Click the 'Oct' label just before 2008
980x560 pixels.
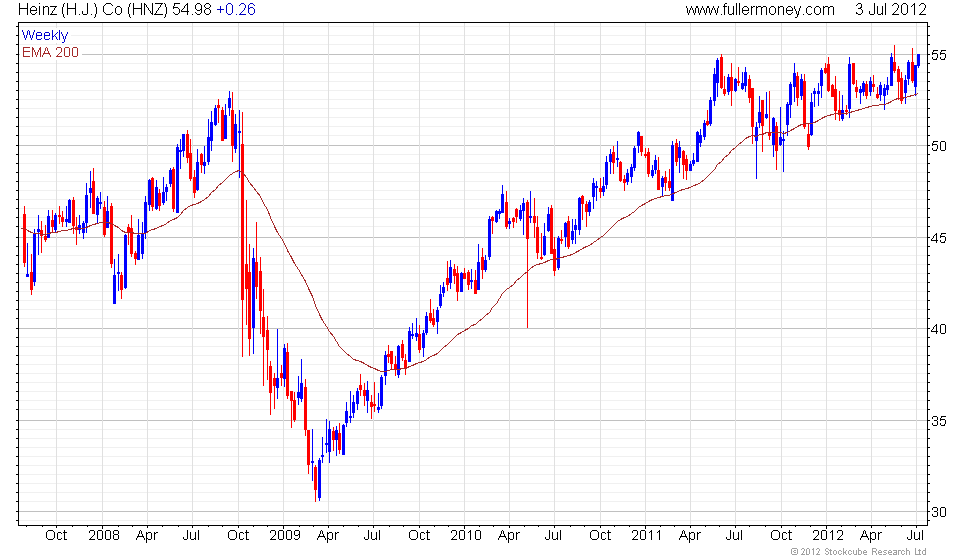click(56, 536)
